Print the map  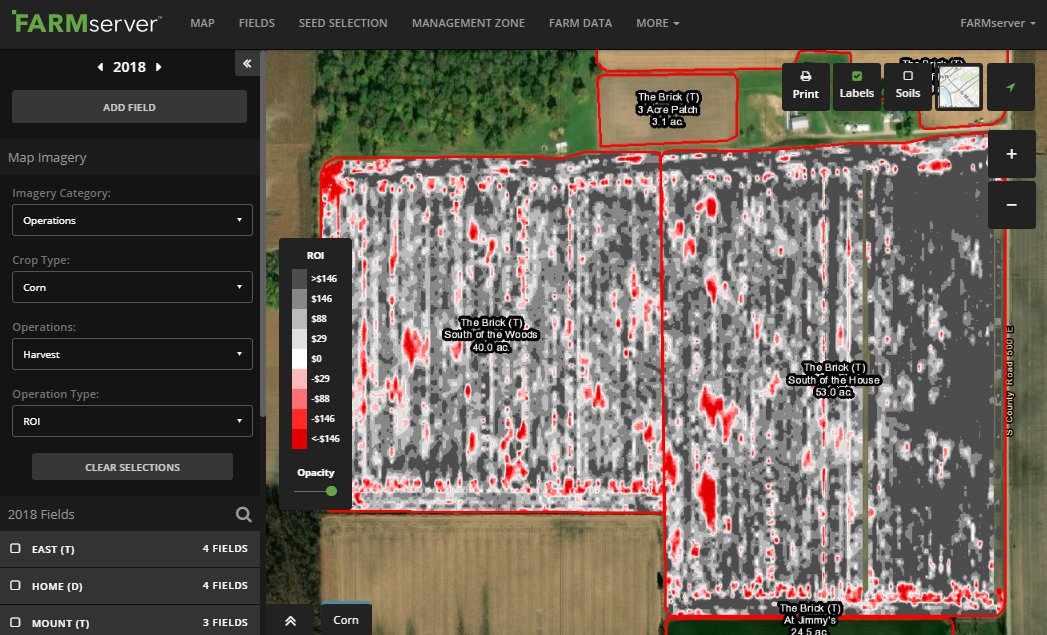tap(805, 86)
